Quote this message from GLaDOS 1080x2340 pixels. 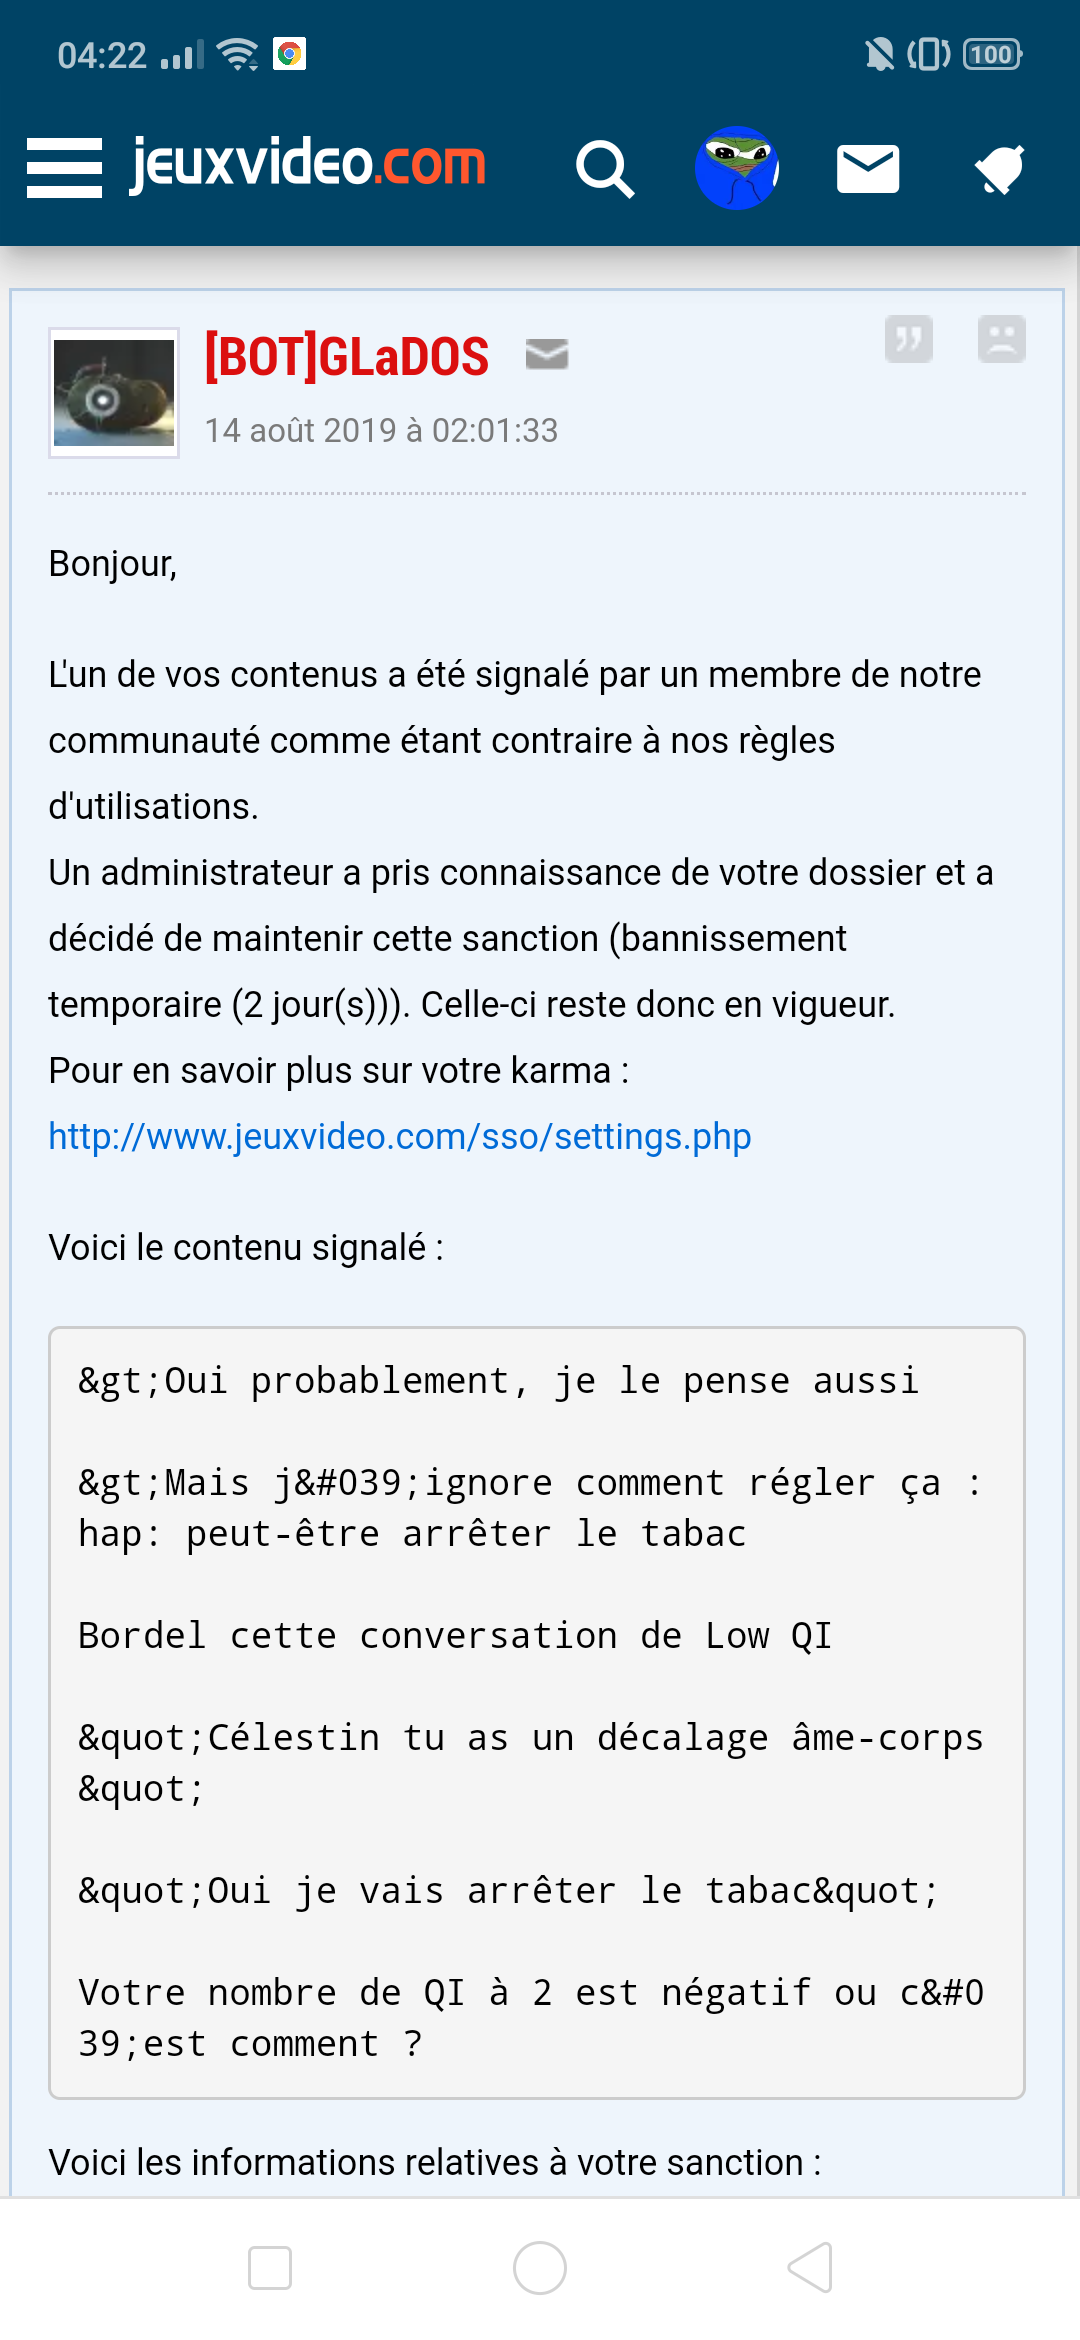[x=909, y=339]
